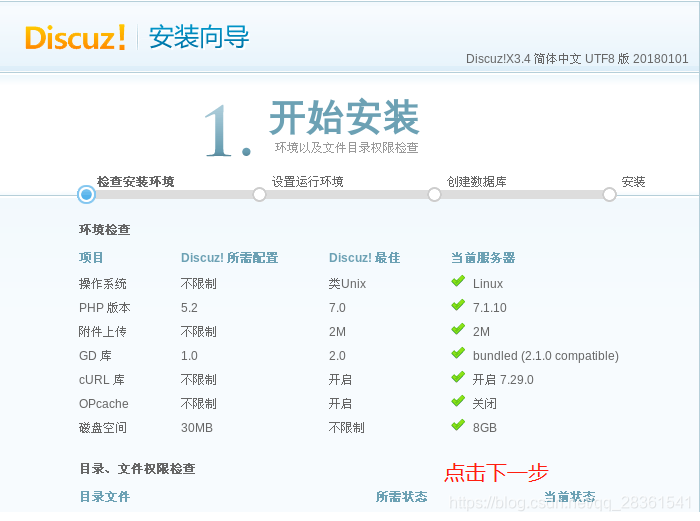Click the required PHP version 5.2
Viewport: 700px width, 521px height.
pos(189,308)
